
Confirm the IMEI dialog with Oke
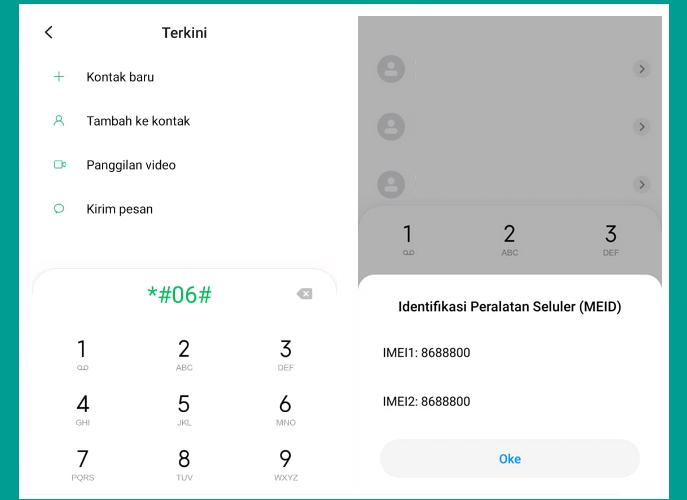pos(510,459)
